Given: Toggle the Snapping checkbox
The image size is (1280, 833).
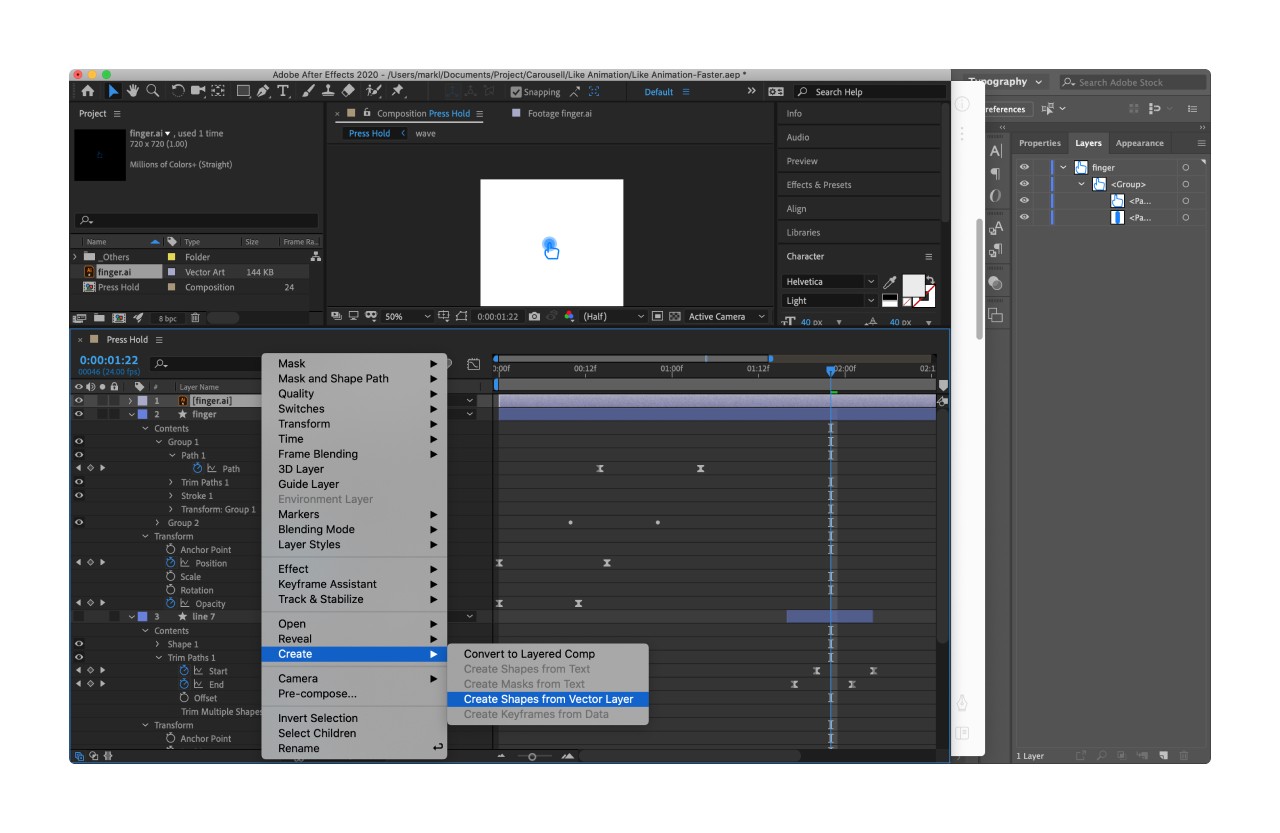Looking at the screenshot, I should pyautogui.click(x=517, y=92).
